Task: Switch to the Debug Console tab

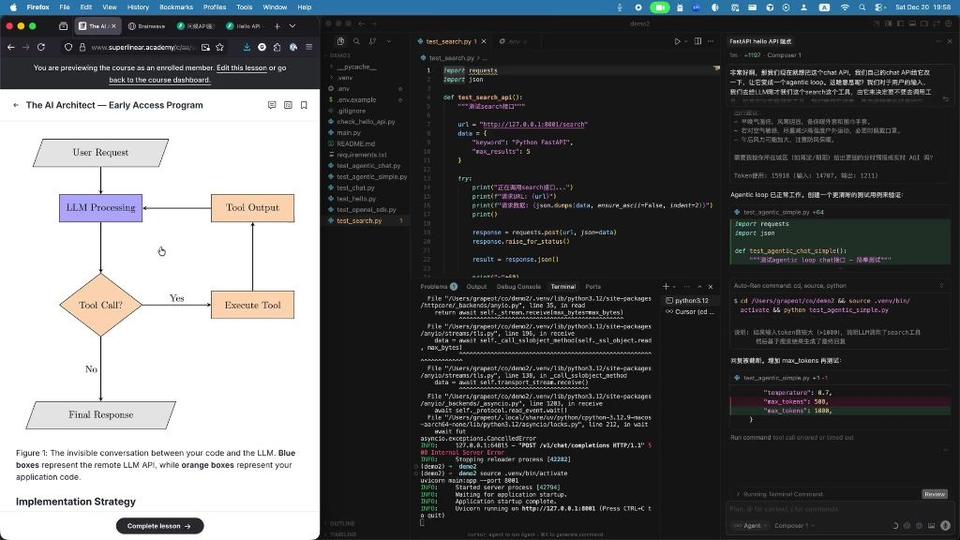Action: coord(518,287)
